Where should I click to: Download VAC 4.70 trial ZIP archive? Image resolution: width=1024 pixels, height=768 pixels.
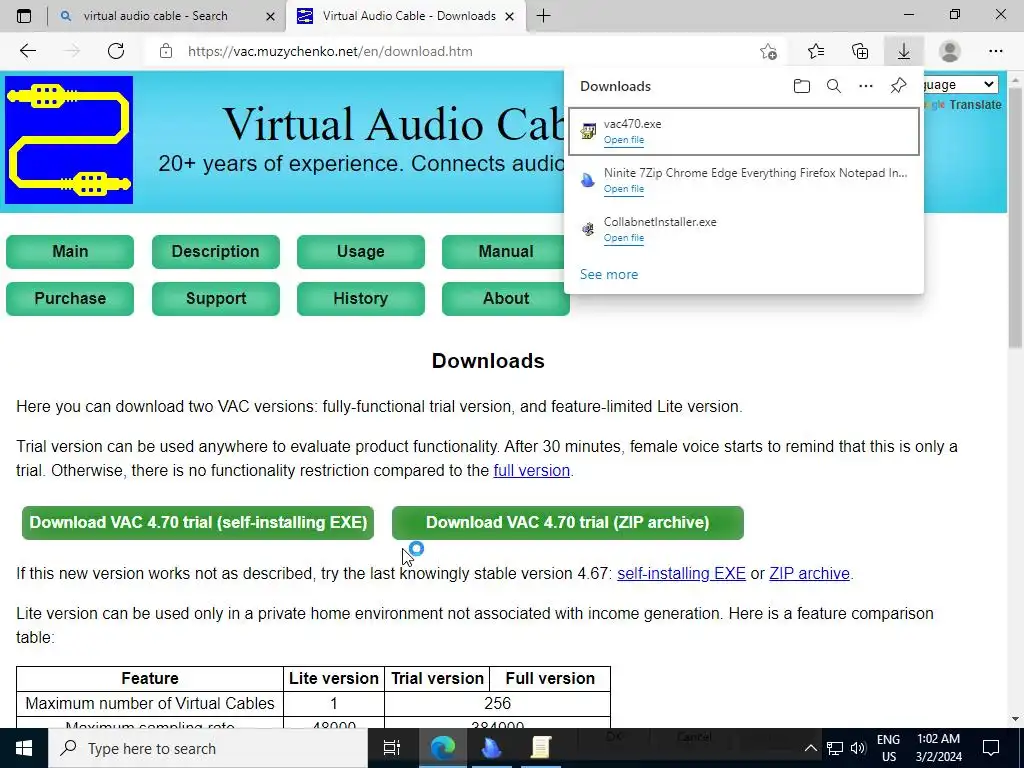tap(568, 522)
